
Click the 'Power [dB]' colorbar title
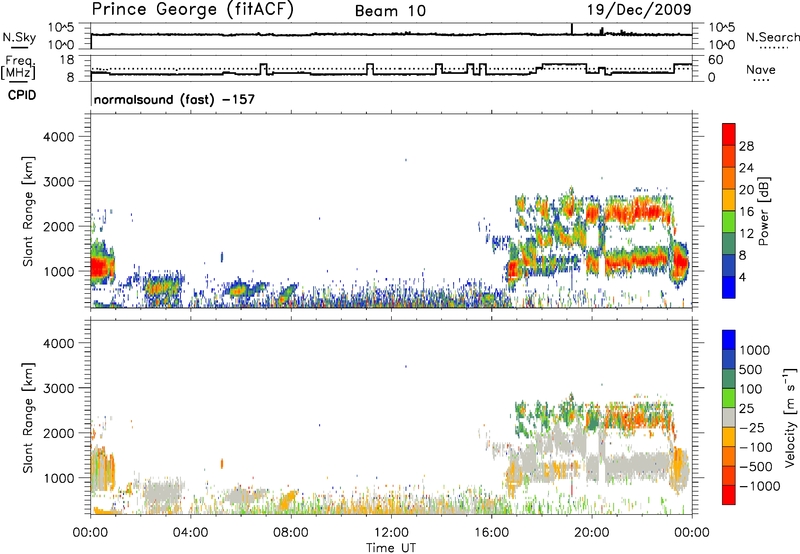(764, 211)
